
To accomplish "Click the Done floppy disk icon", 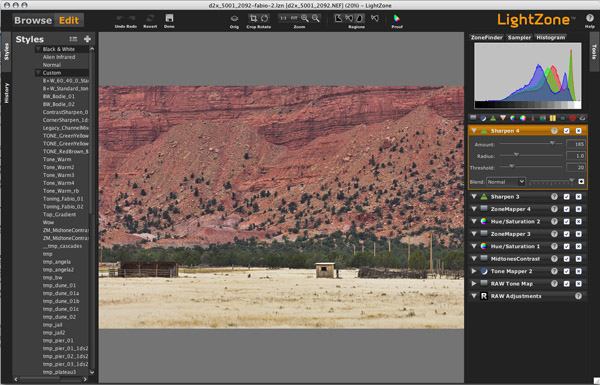I will point(169,18).
